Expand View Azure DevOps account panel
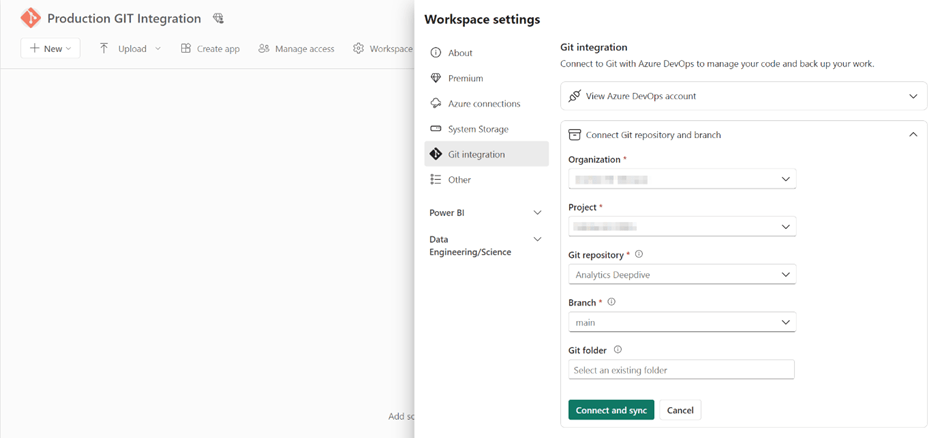Viewport: 940px width, 438px height. [743, 96]
